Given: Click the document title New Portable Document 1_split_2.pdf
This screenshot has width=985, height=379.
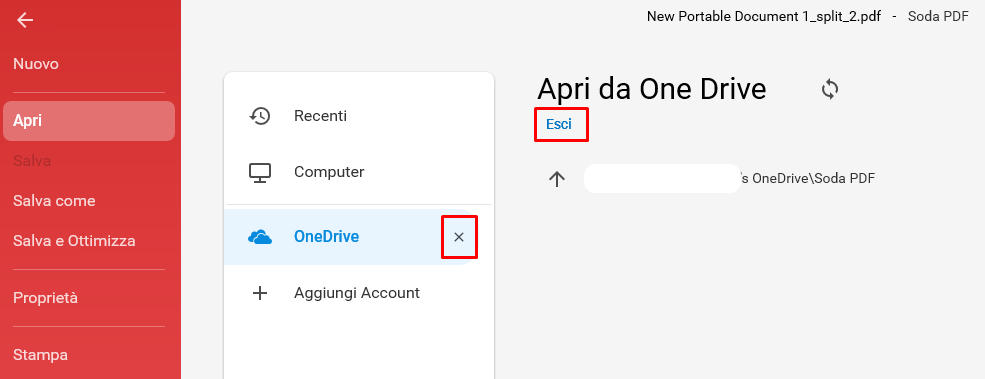Looking at the screenshot, I should [x=763, y=17].
